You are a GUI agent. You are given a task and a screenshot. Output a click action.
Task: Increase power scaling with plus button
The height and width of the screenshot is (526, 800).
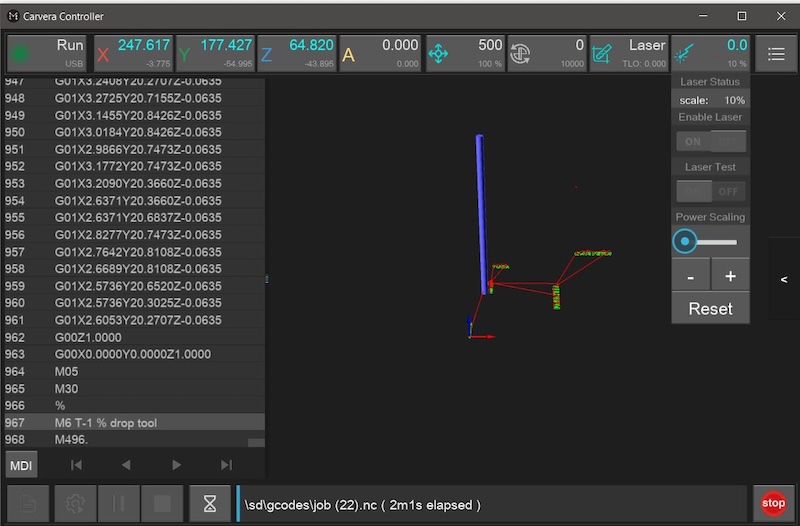coord(731,276)
